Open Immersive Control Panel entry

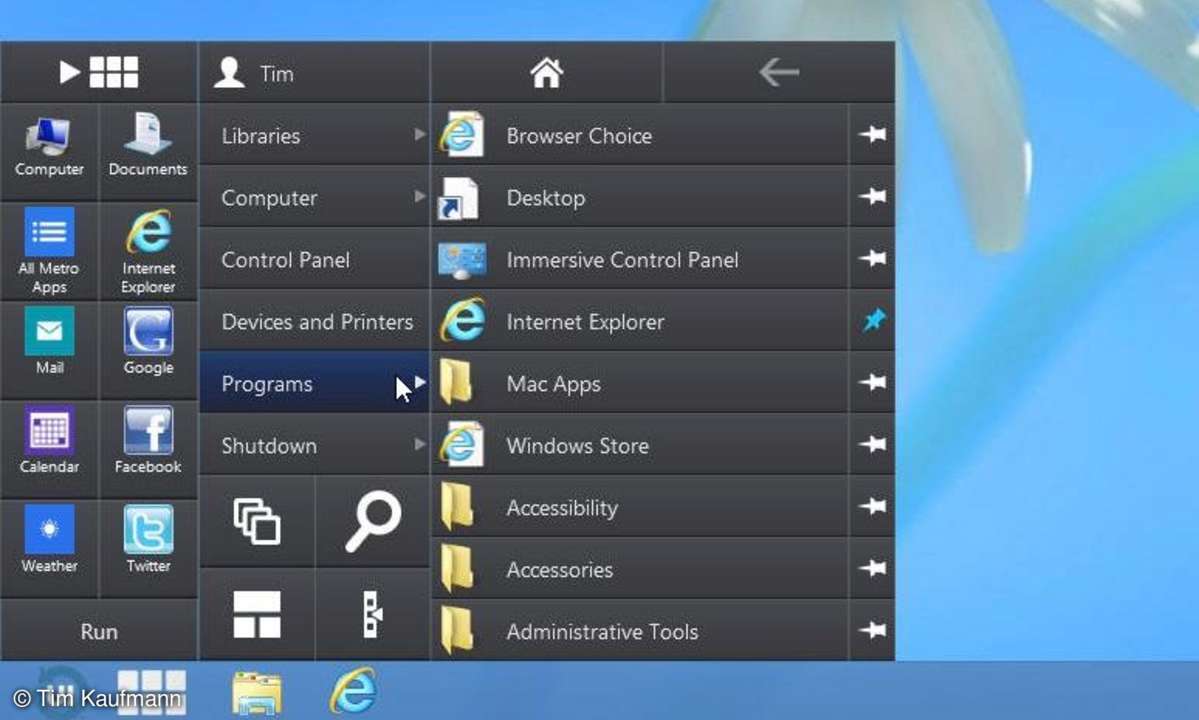point(640,259)
